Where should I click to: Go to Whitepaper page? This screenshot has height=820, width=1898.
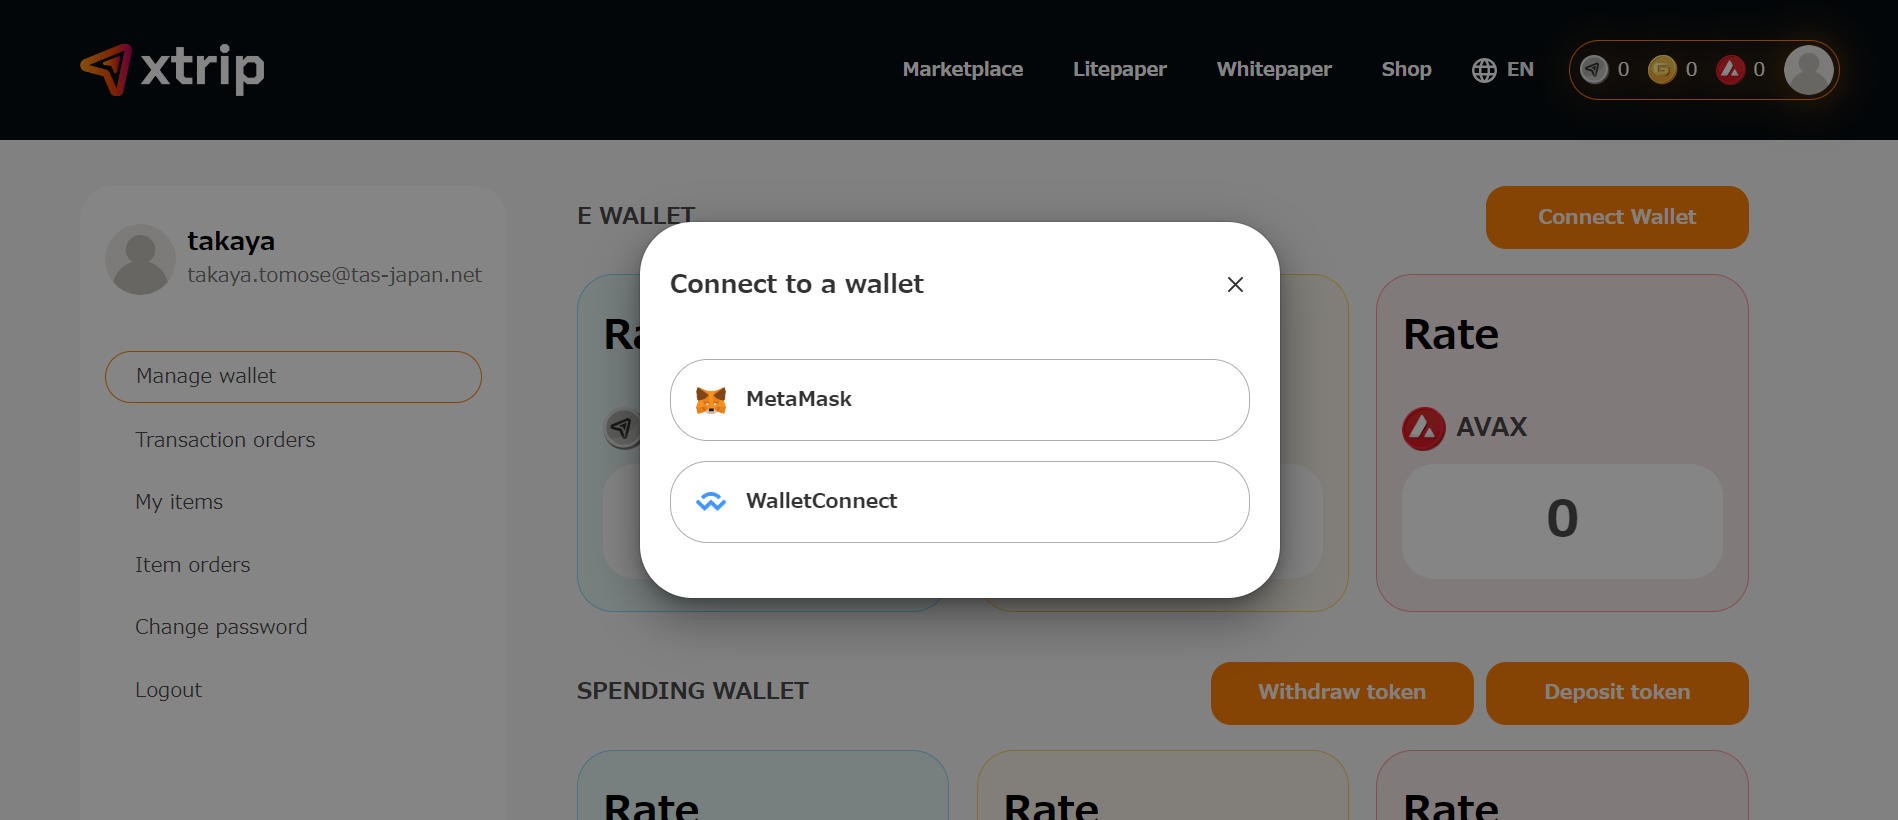click(x=1274, y=70)
